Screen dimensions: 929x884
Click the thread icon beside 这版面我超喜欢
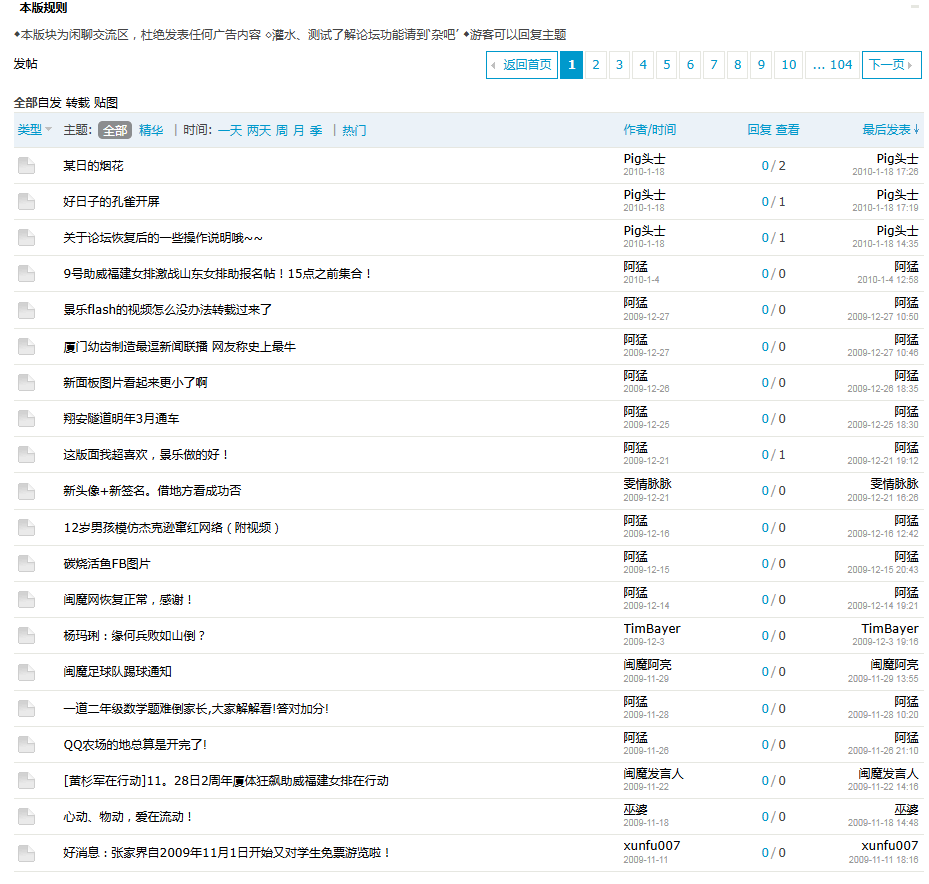[x=26, y=454]
